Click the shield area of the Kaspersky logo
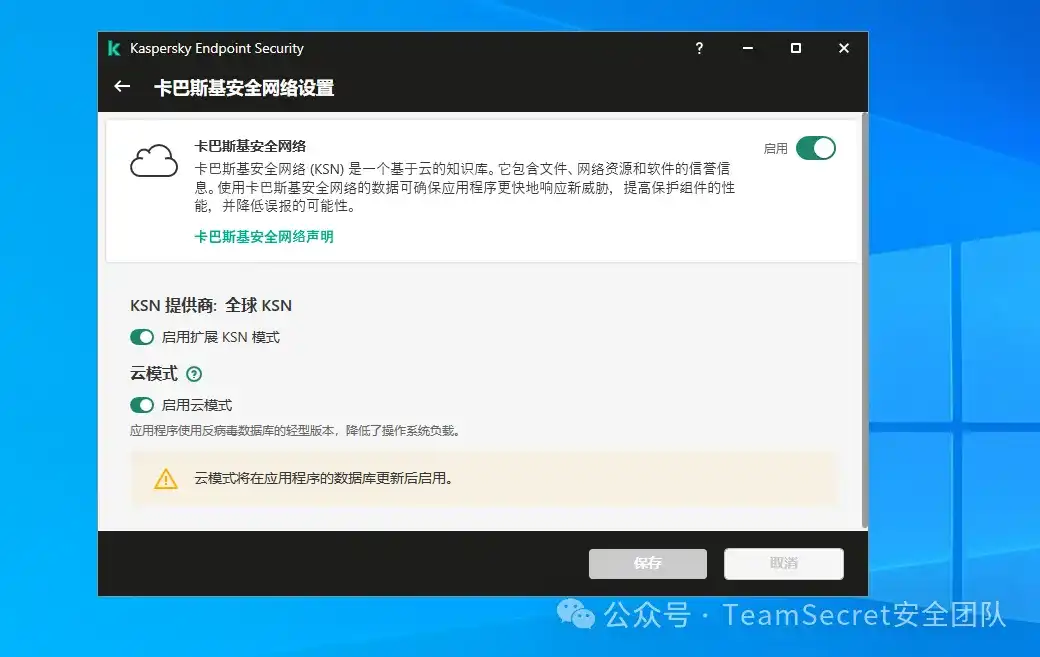 point(113,47)
